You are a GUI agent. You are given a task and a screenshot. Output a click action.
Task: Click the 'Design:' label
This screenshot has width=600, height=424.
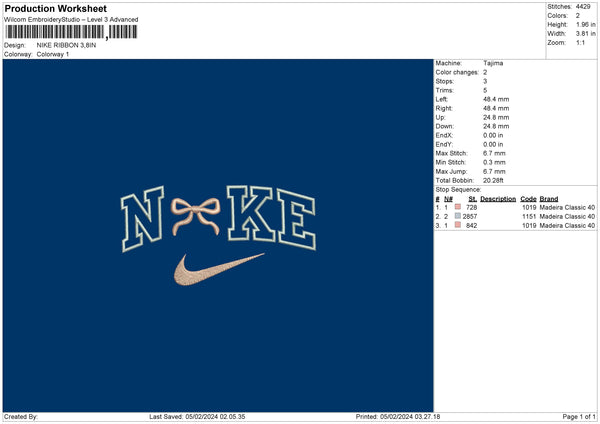15,45
